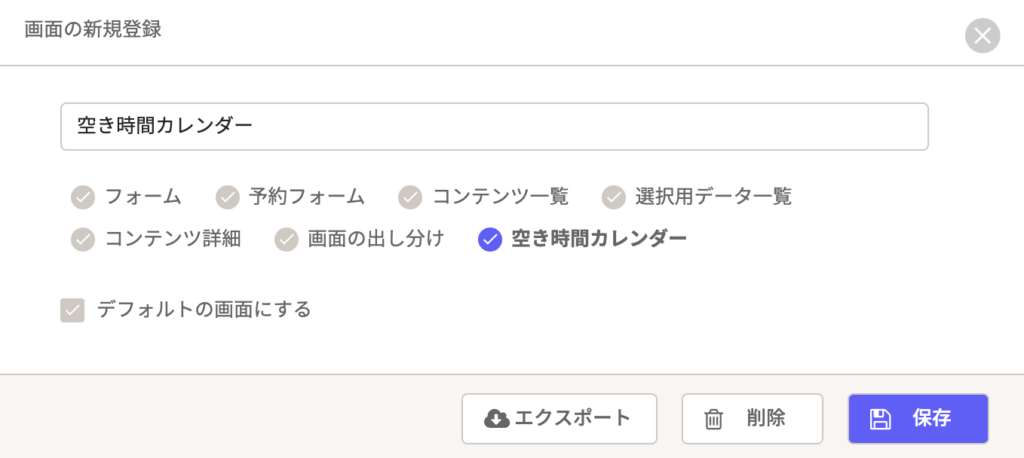Click the check circle icon beside 選択用データ一覧
Viewport: 1024px width, 458px height.
tap(614, 197)
